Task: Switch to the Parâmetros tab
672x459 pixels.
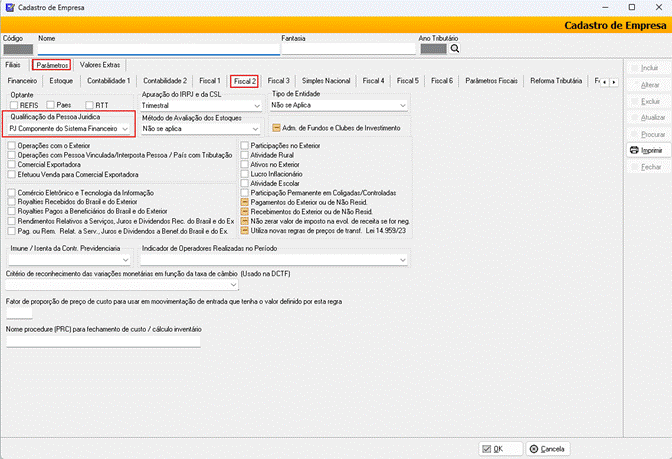Action: tap(52, 65)
